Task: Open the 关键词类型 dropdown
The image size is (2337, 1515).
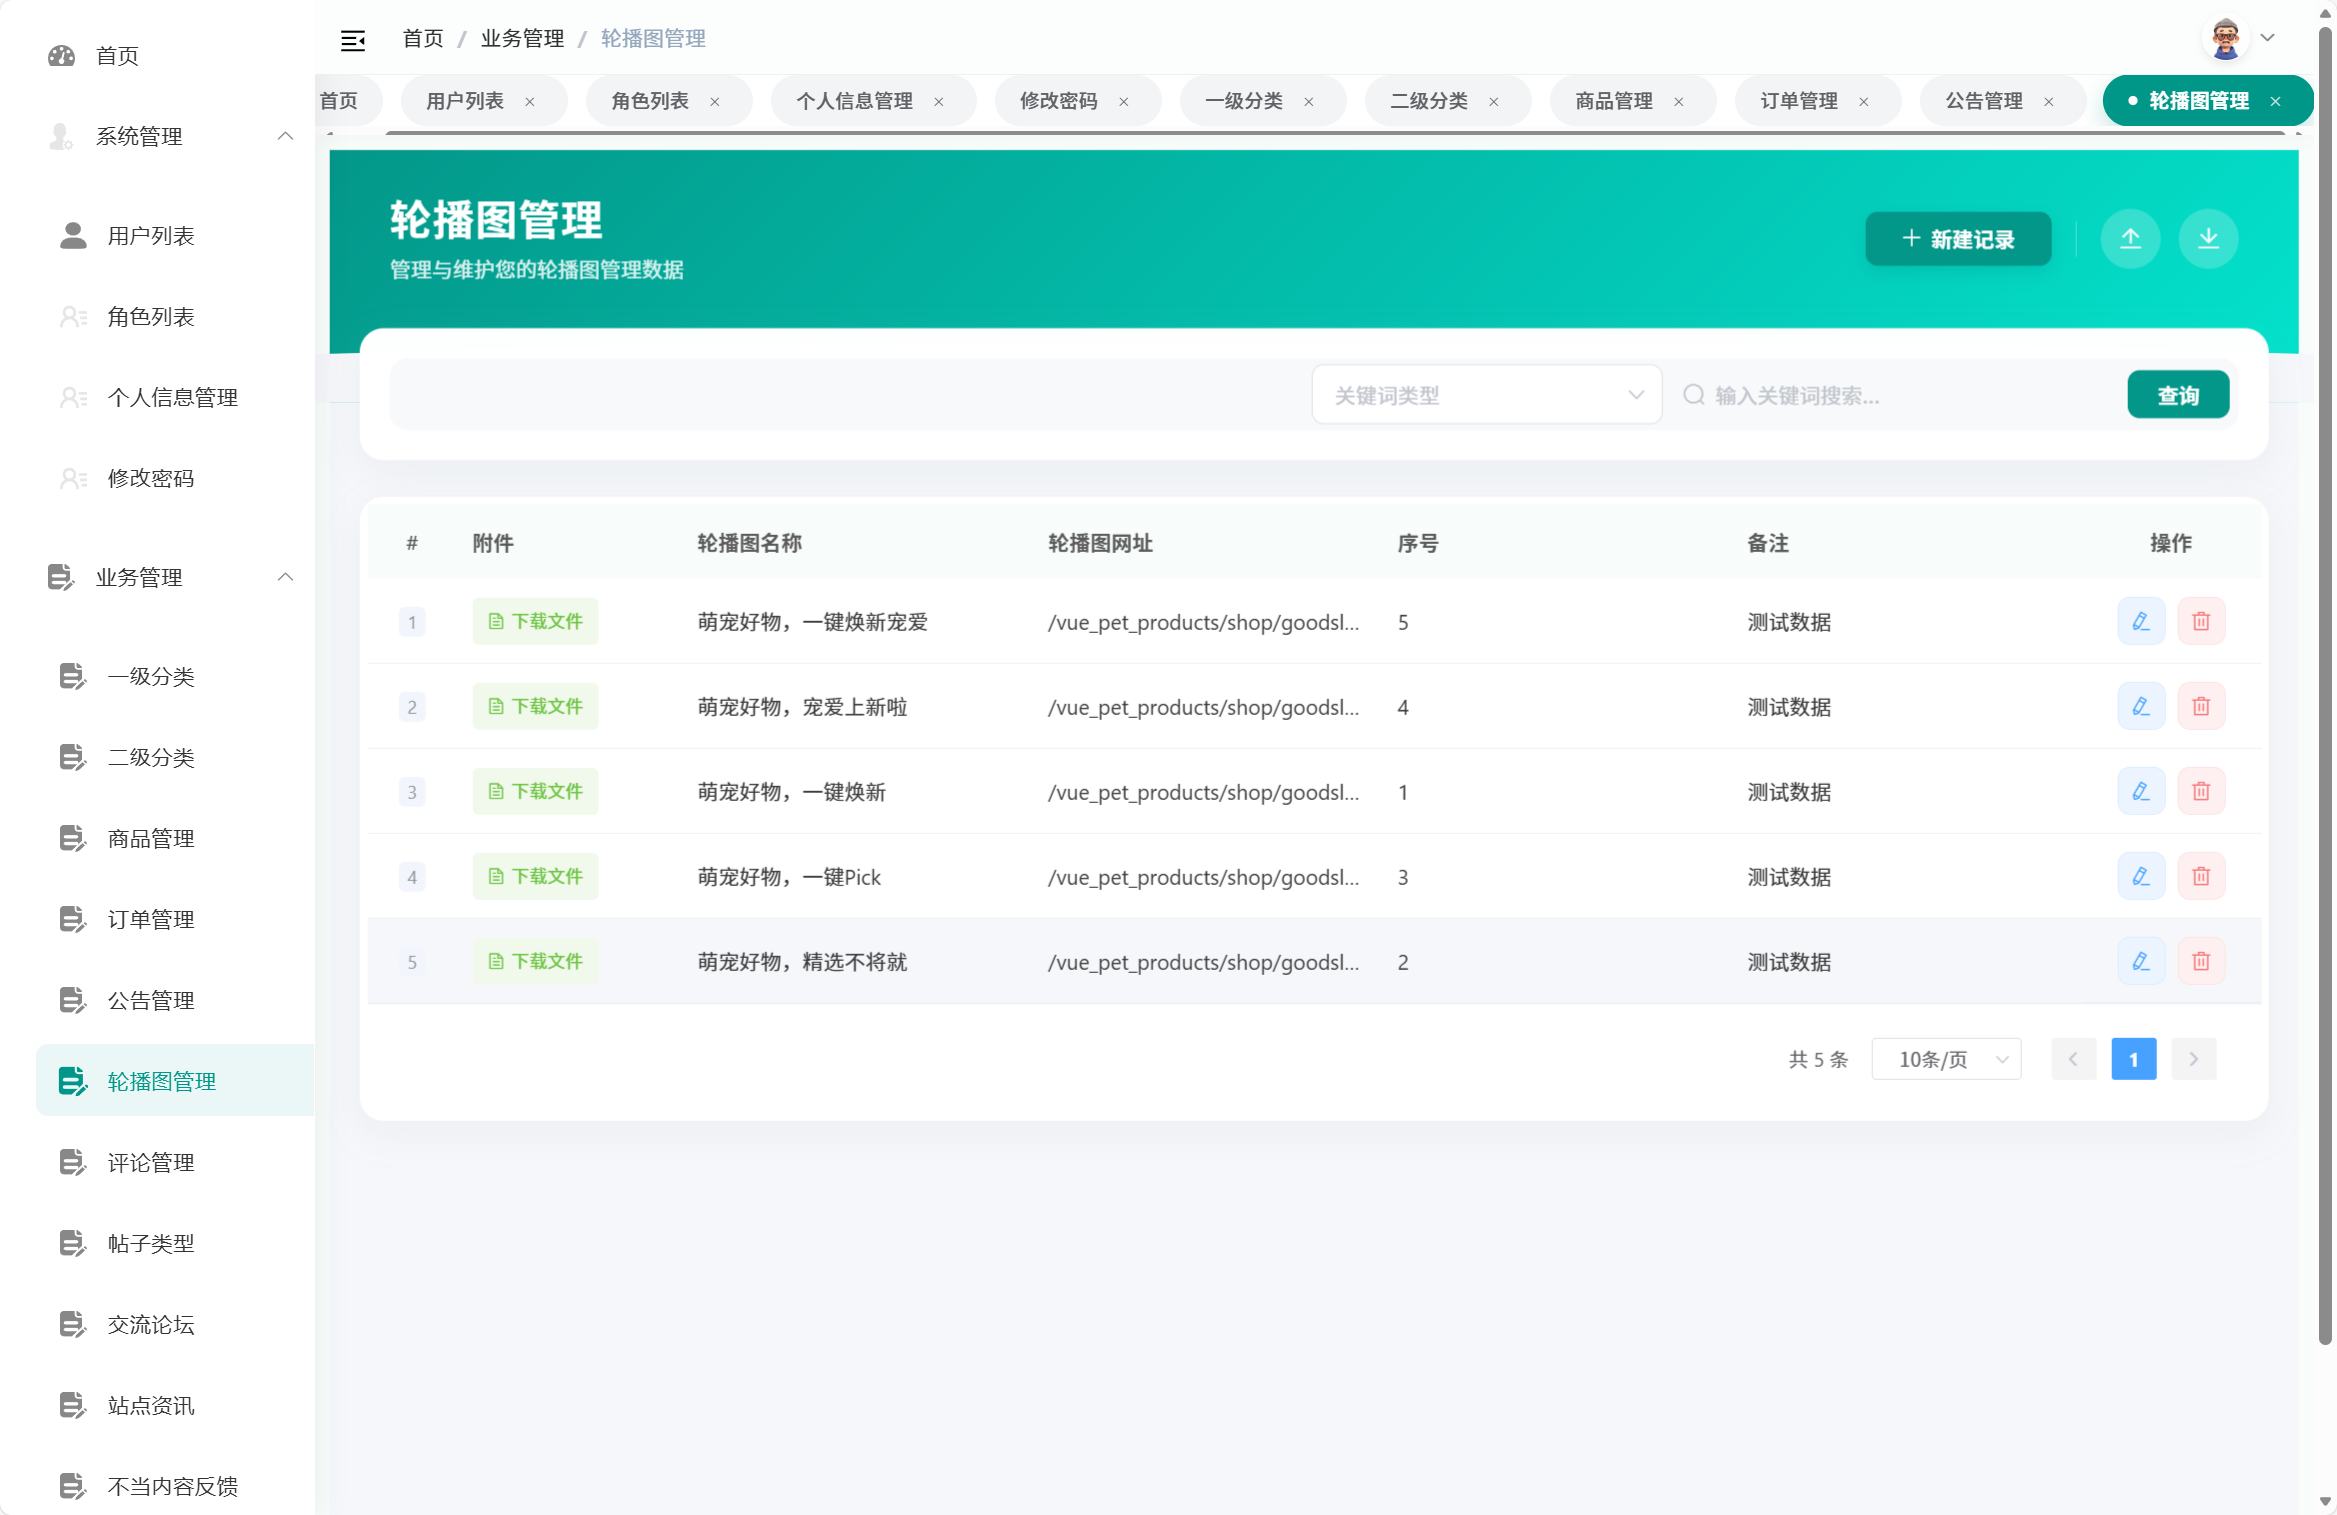Action: pyautogui.click(x=1487, y=394)
